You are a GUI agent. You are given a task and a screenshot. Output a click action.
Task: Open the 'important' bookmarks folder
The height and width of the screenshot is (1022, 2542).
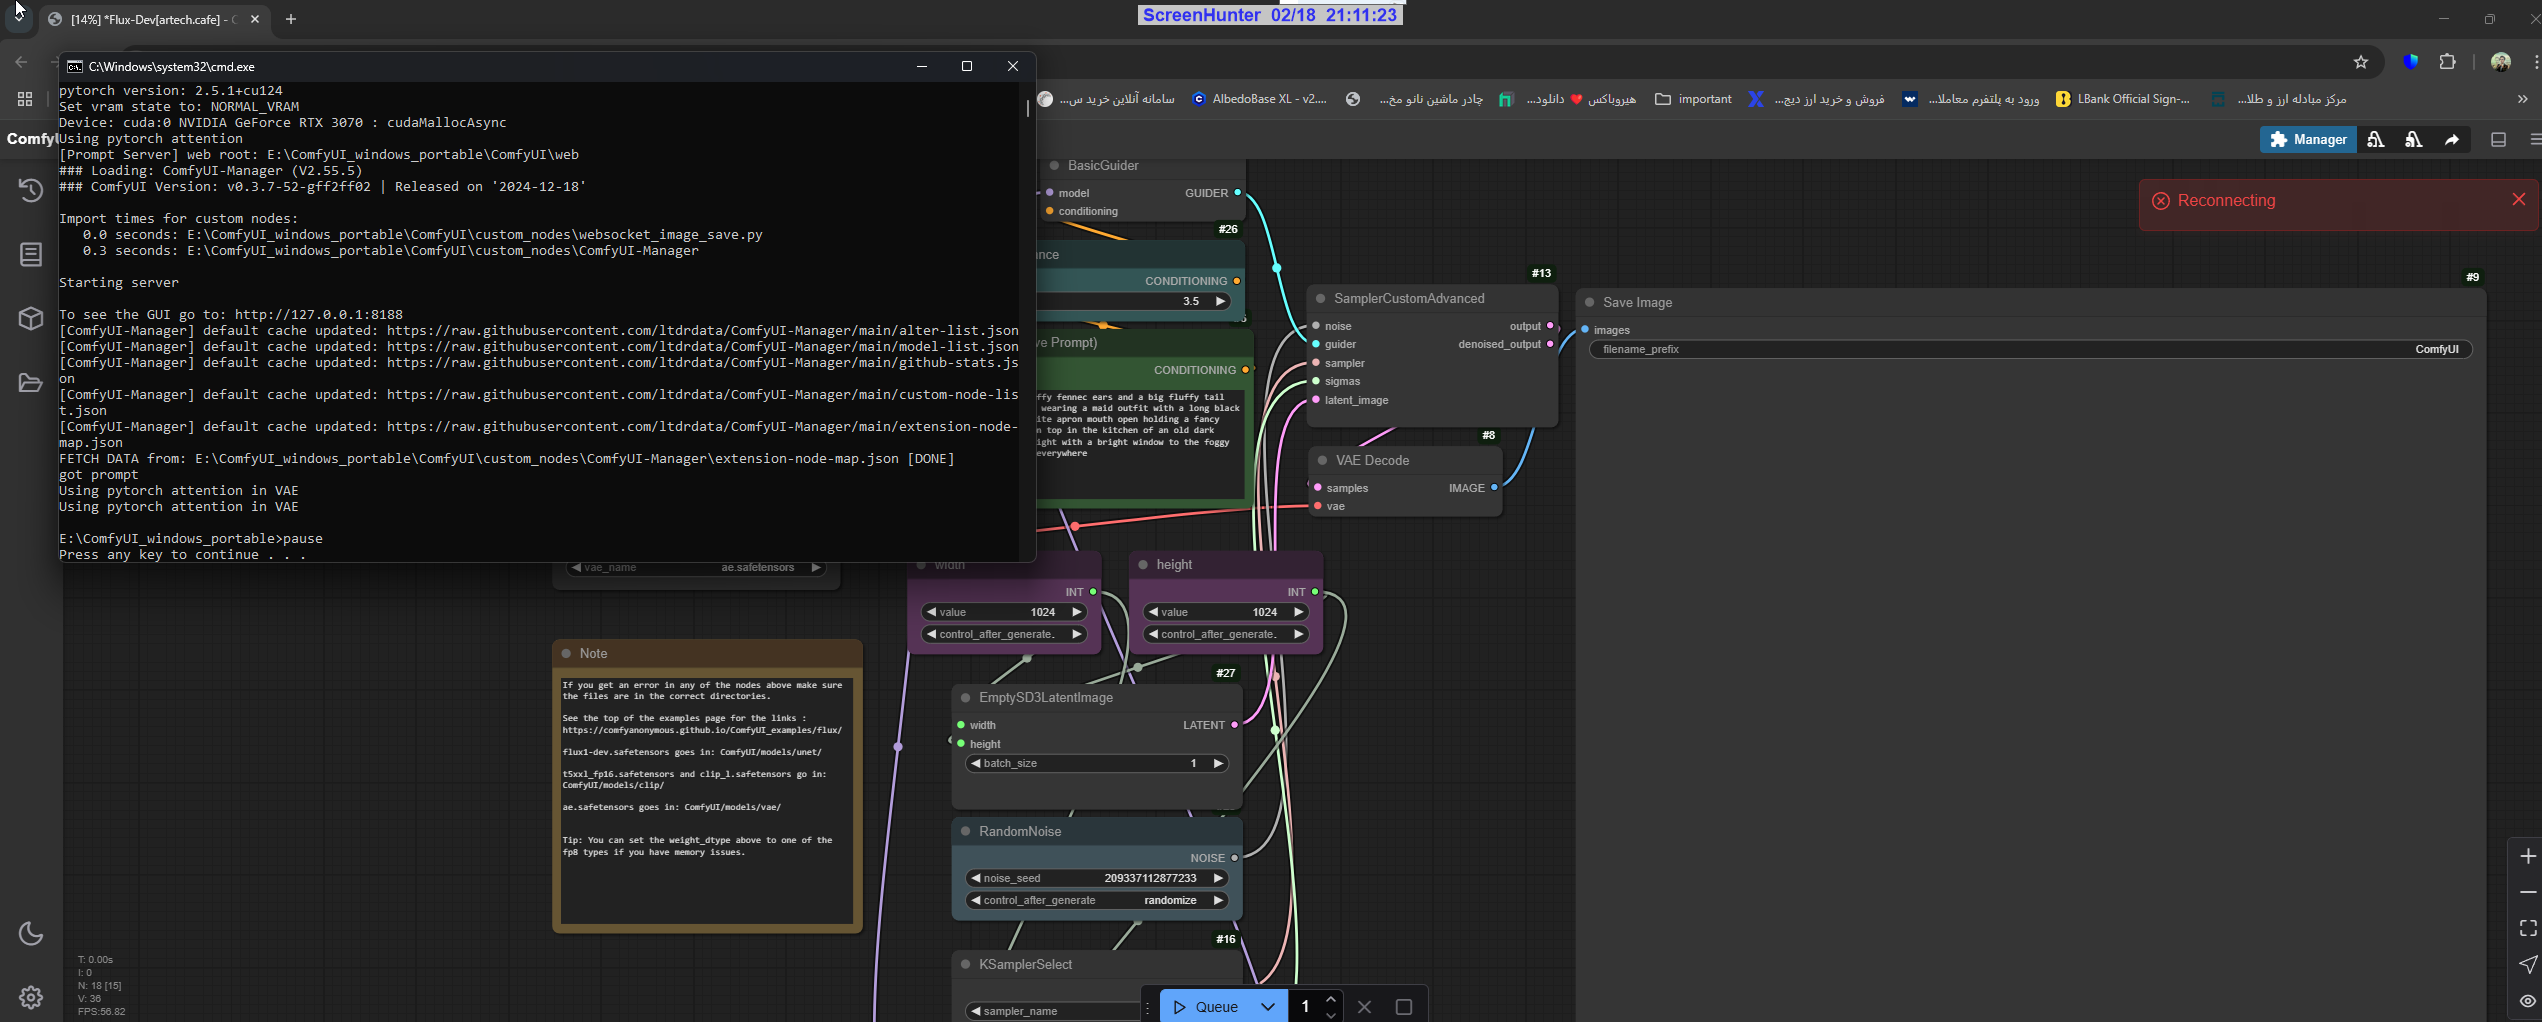[x=1693, y=99]
